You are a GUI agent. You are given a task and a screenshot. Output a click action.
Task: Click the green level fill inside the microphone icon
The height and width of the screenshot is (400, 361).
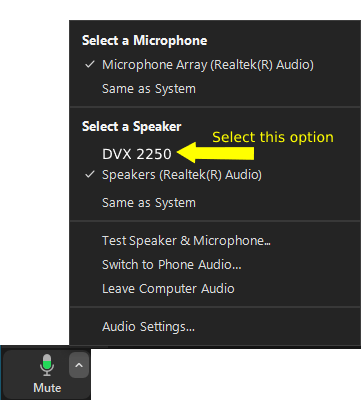(x=47, y=363)
